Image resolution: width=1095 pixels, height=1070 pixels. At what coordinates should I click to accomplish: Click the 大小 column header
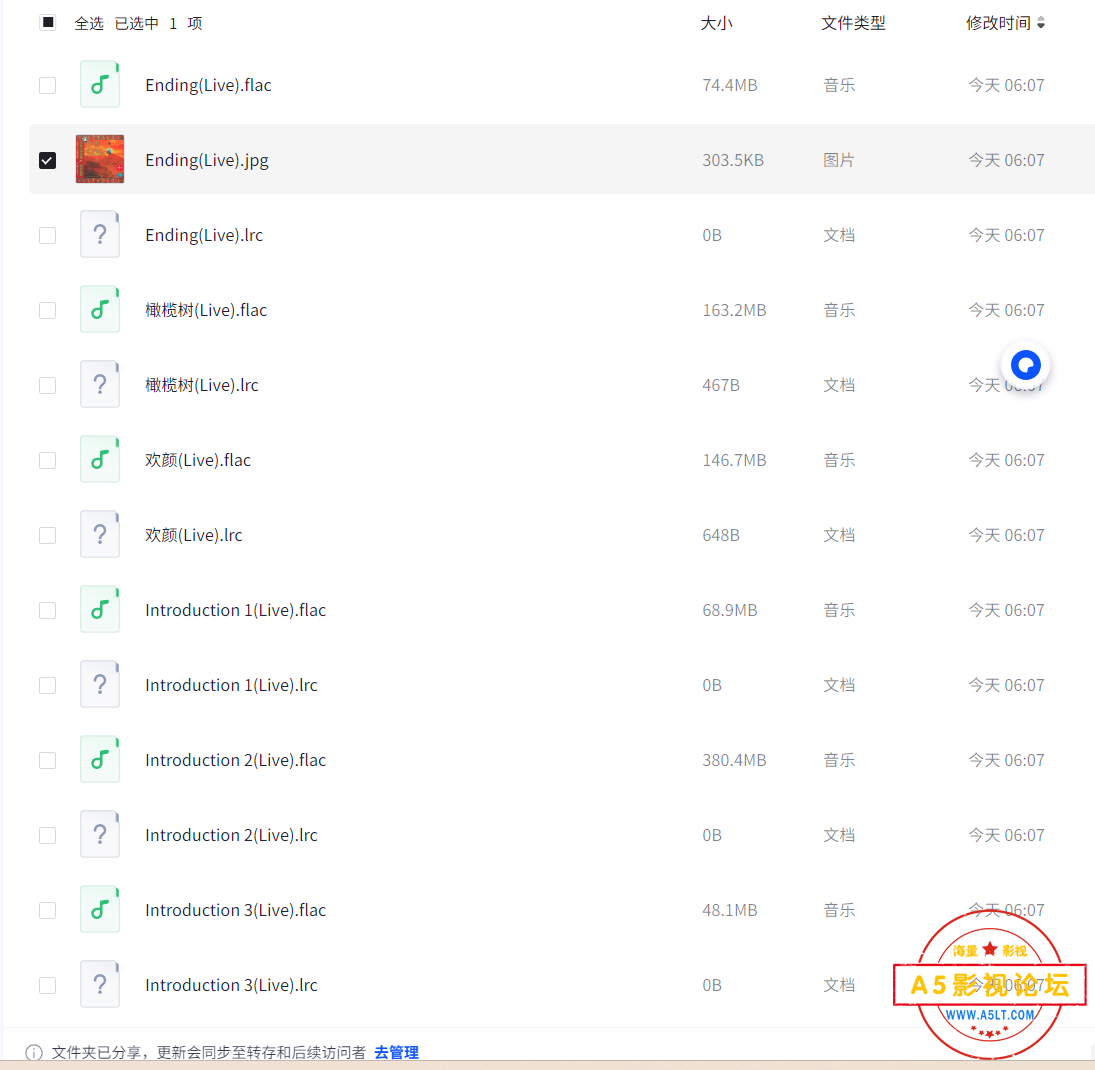pos(716,23)
